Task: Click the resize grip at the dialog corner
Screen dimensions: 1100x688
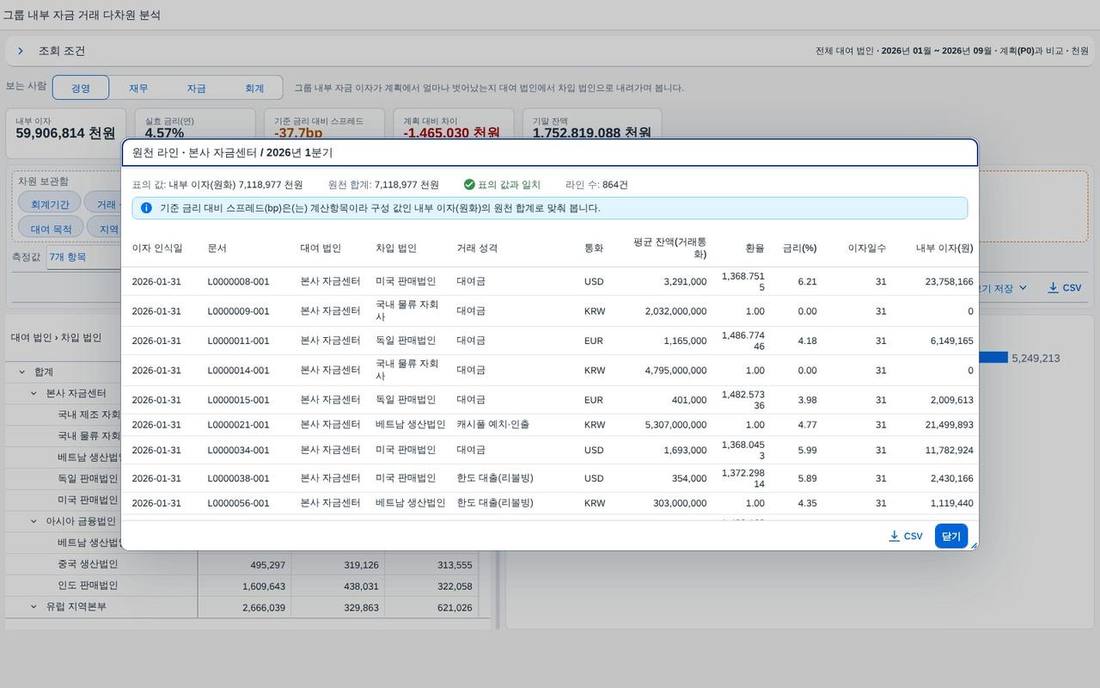Action: point(974,545)
